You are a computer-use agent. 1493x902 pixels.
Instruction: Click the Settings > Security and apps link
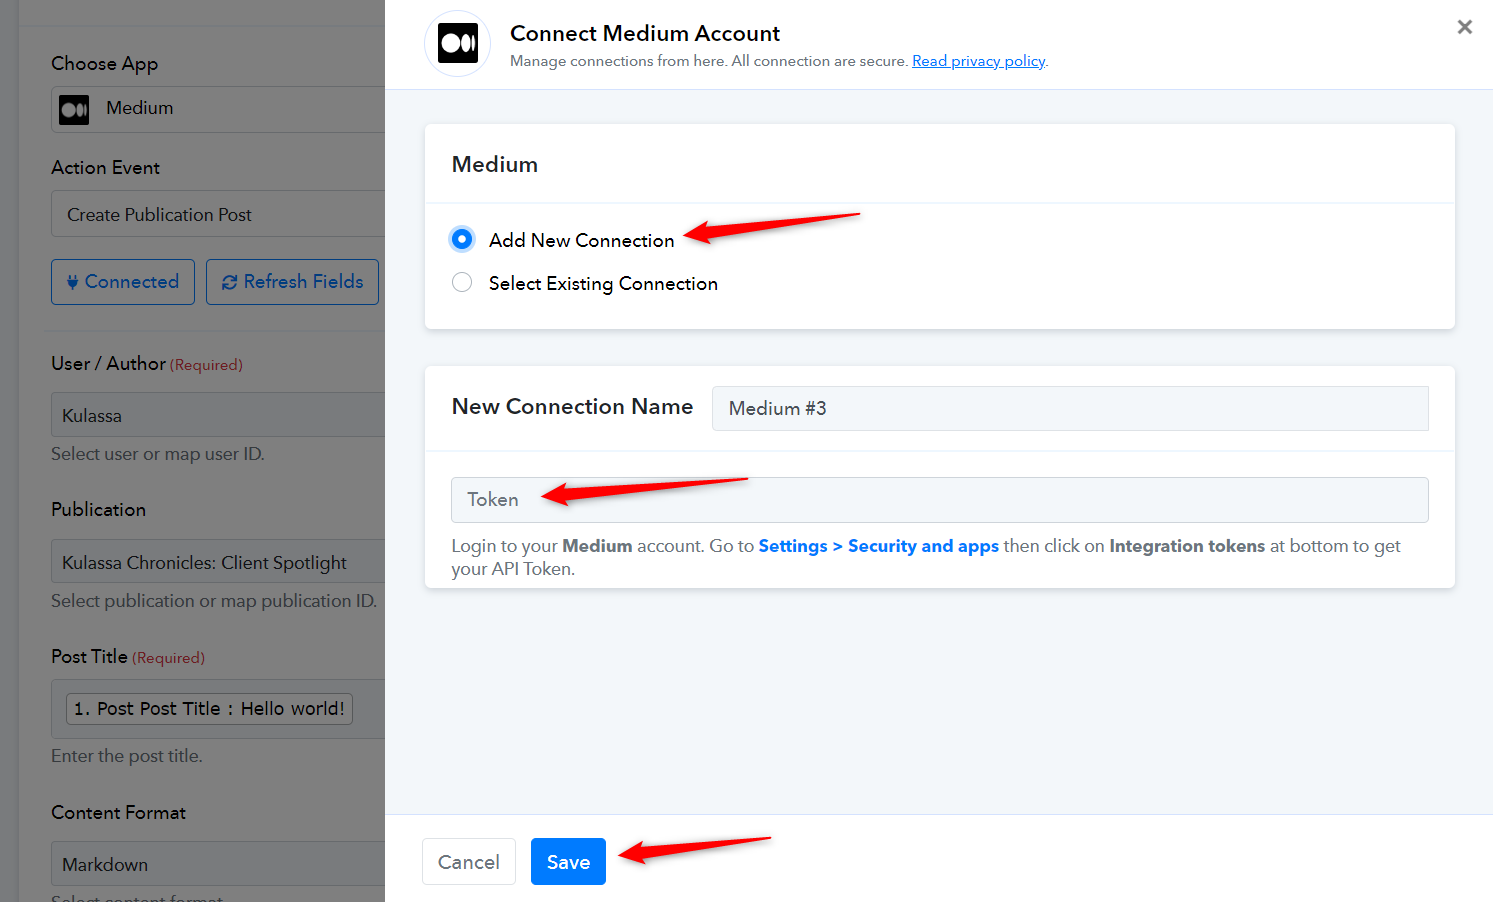(x=879, y=546)
